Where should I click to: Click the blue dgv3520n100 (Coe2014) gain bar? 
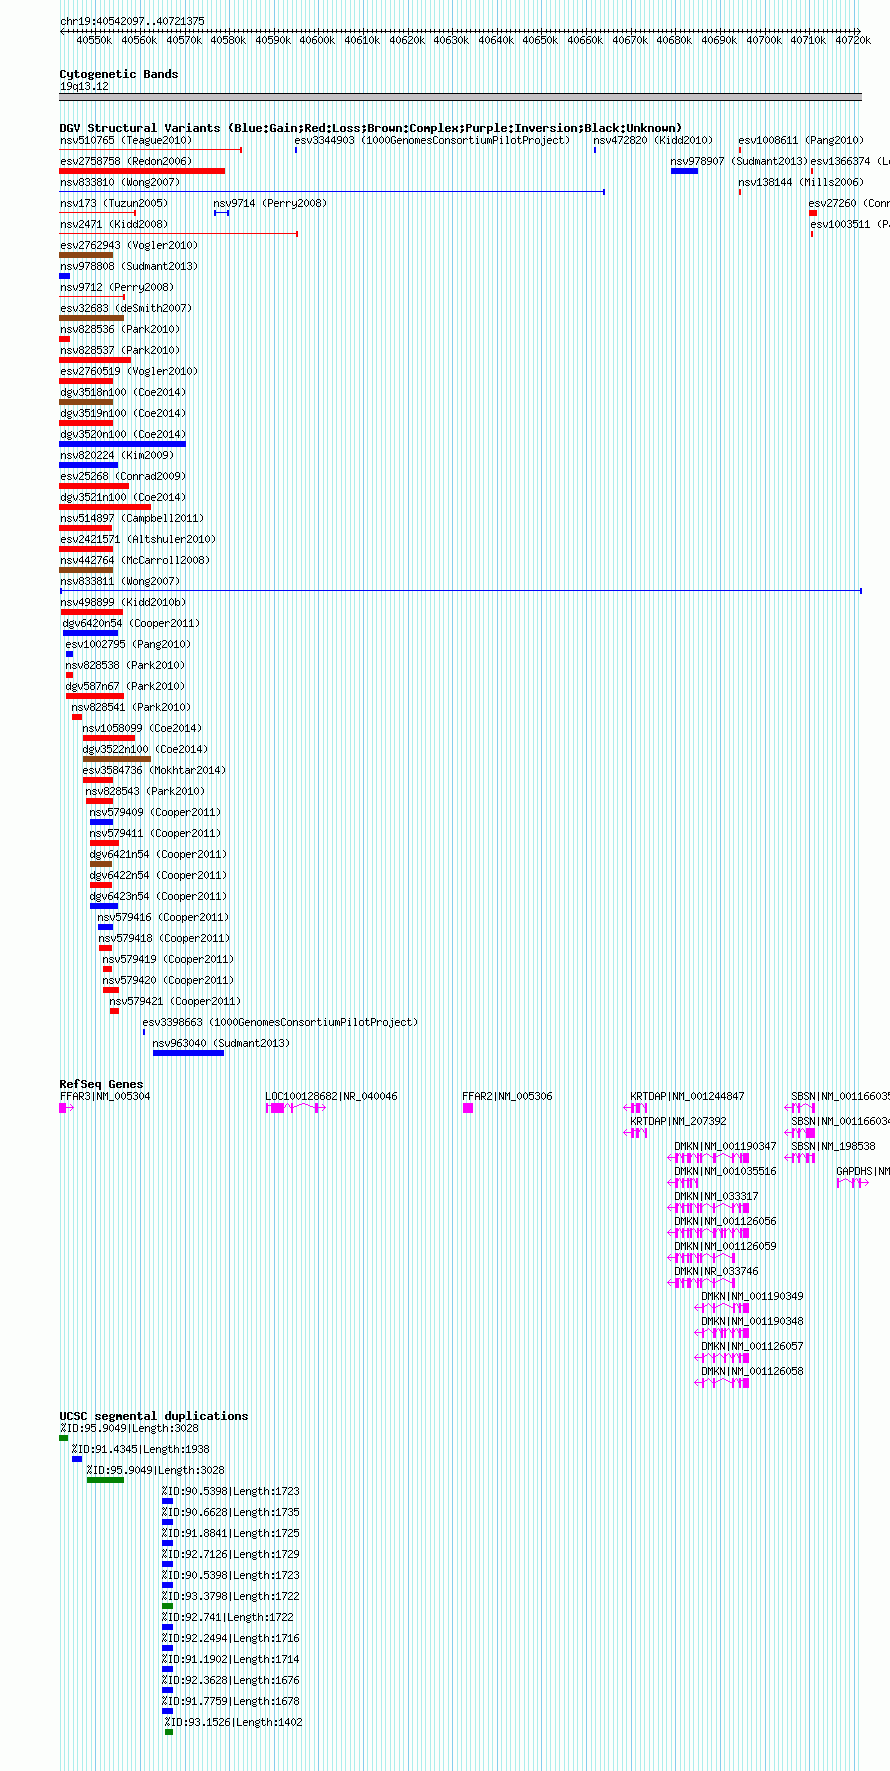pos(123,444)
